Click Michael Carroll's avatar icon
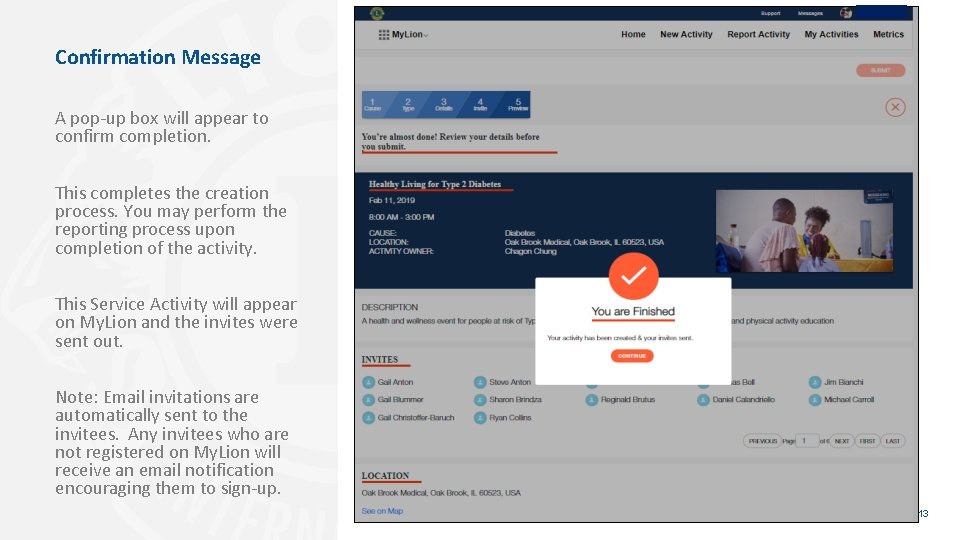 [x=815, y=400]
